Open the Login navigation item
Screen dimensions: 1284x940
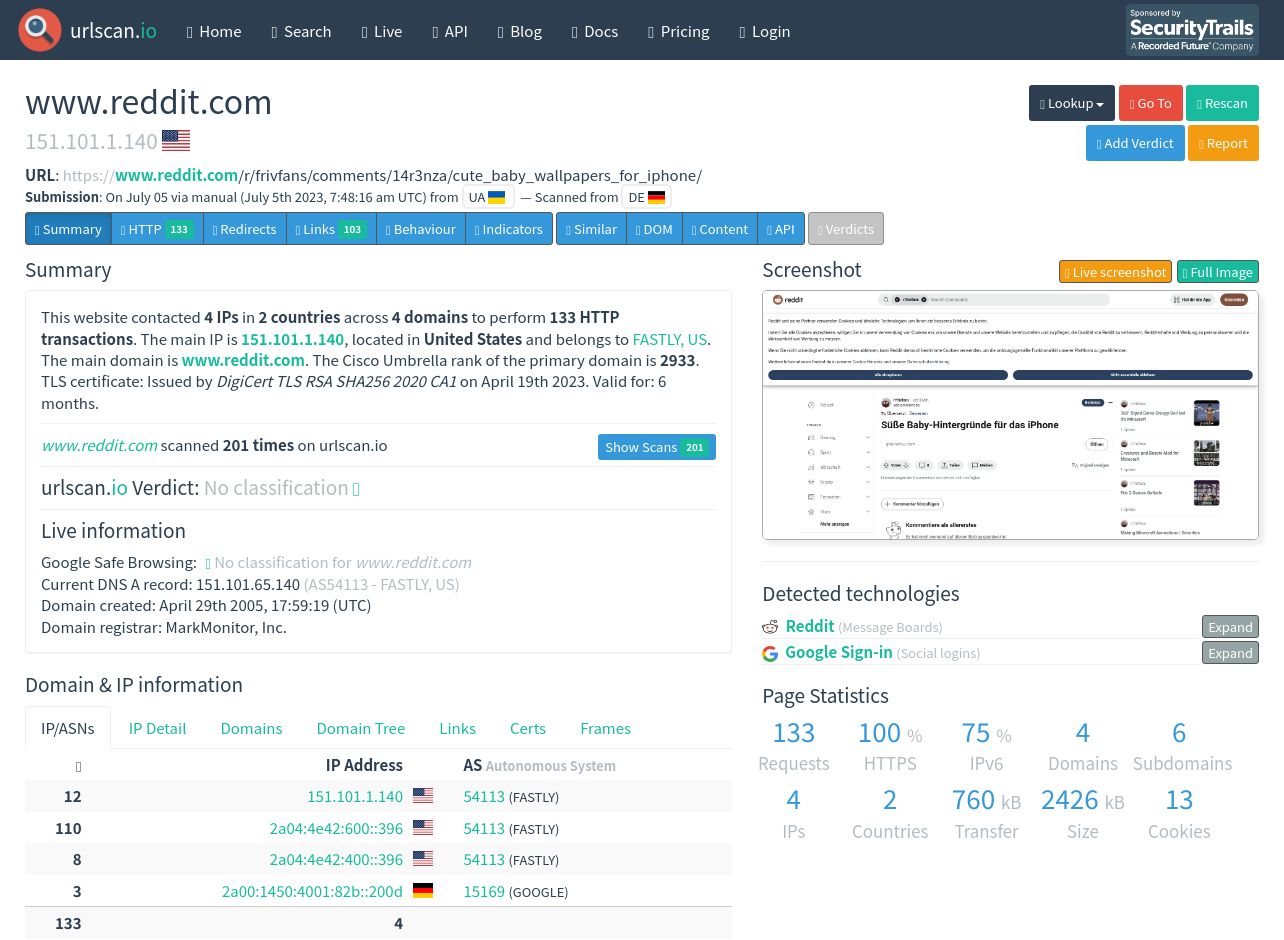(765, 31)
